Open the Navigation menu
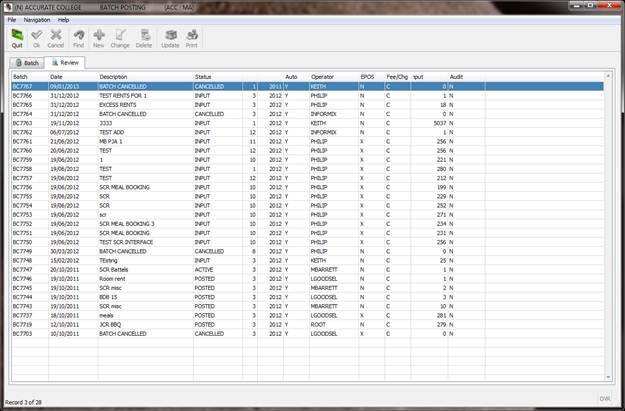The image size is (625, 411). [x=37, y=19]
